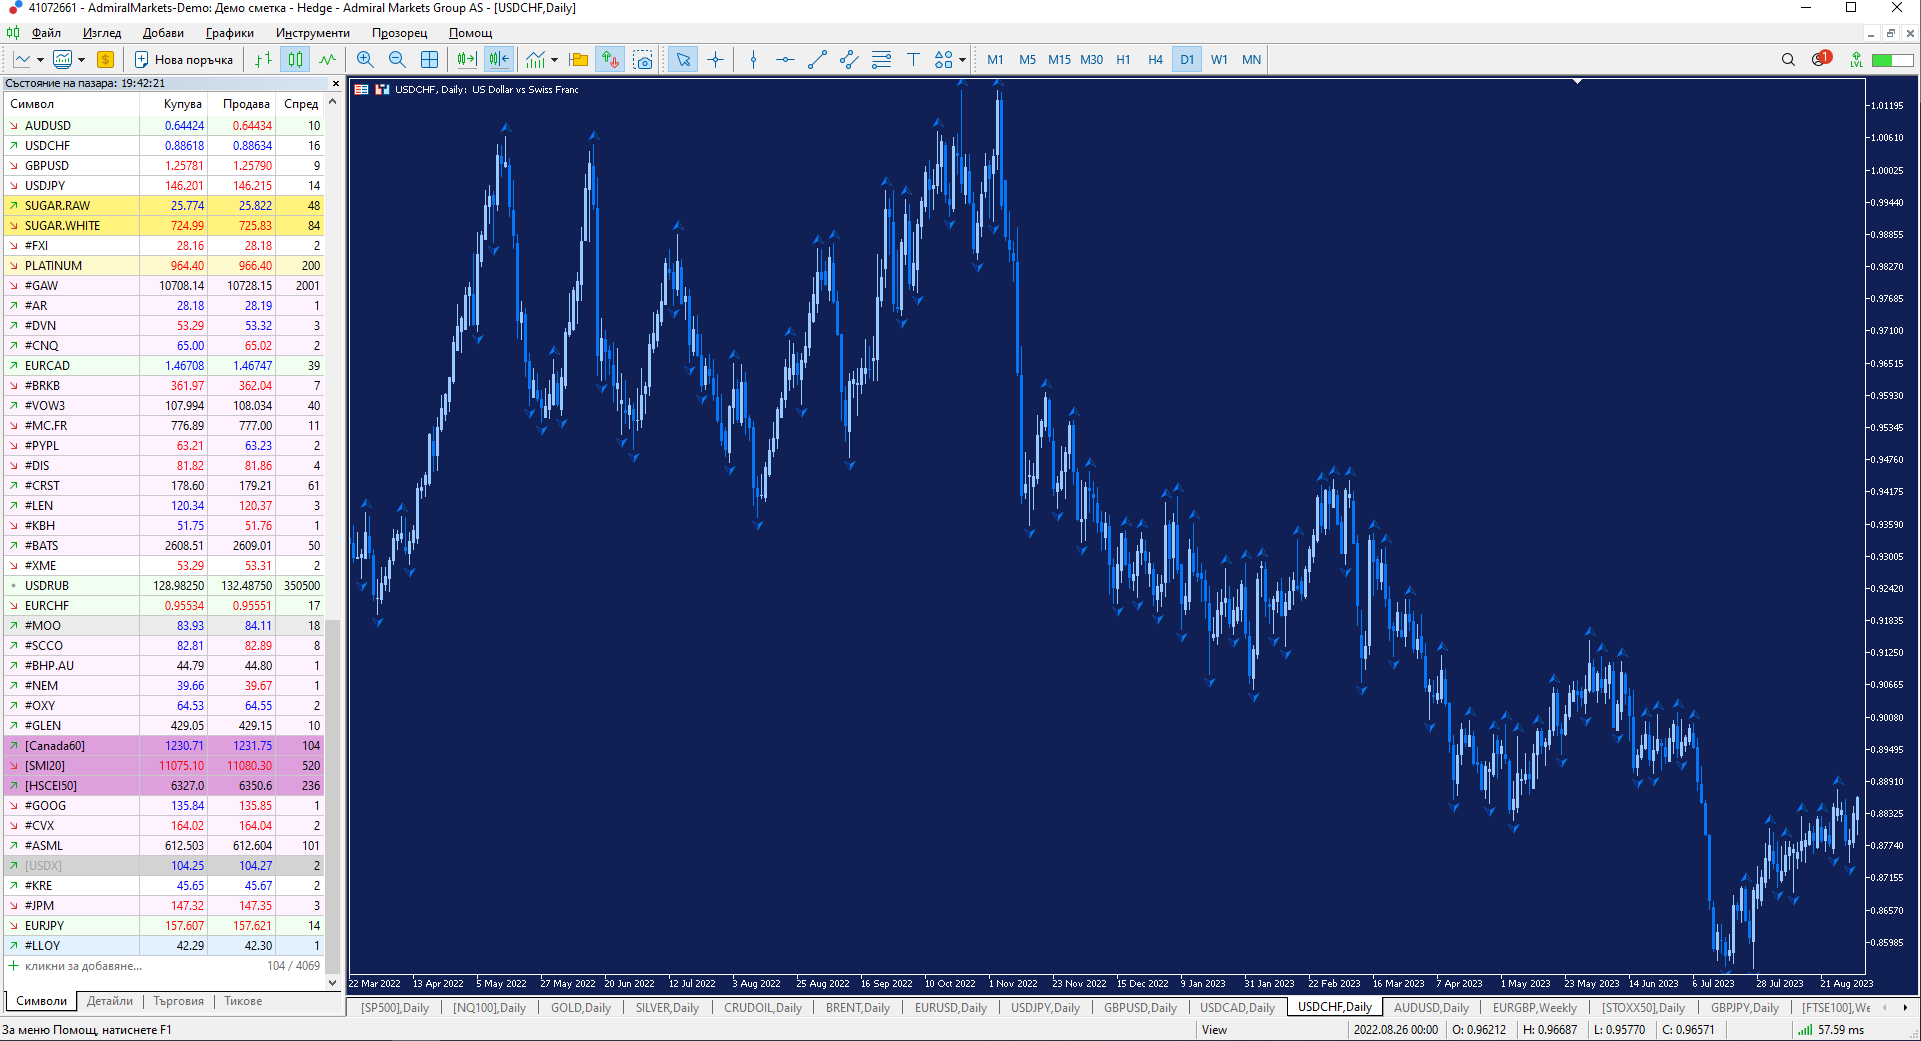
Task: Switch chart to bar chart
Action: (x=263, y=60)
